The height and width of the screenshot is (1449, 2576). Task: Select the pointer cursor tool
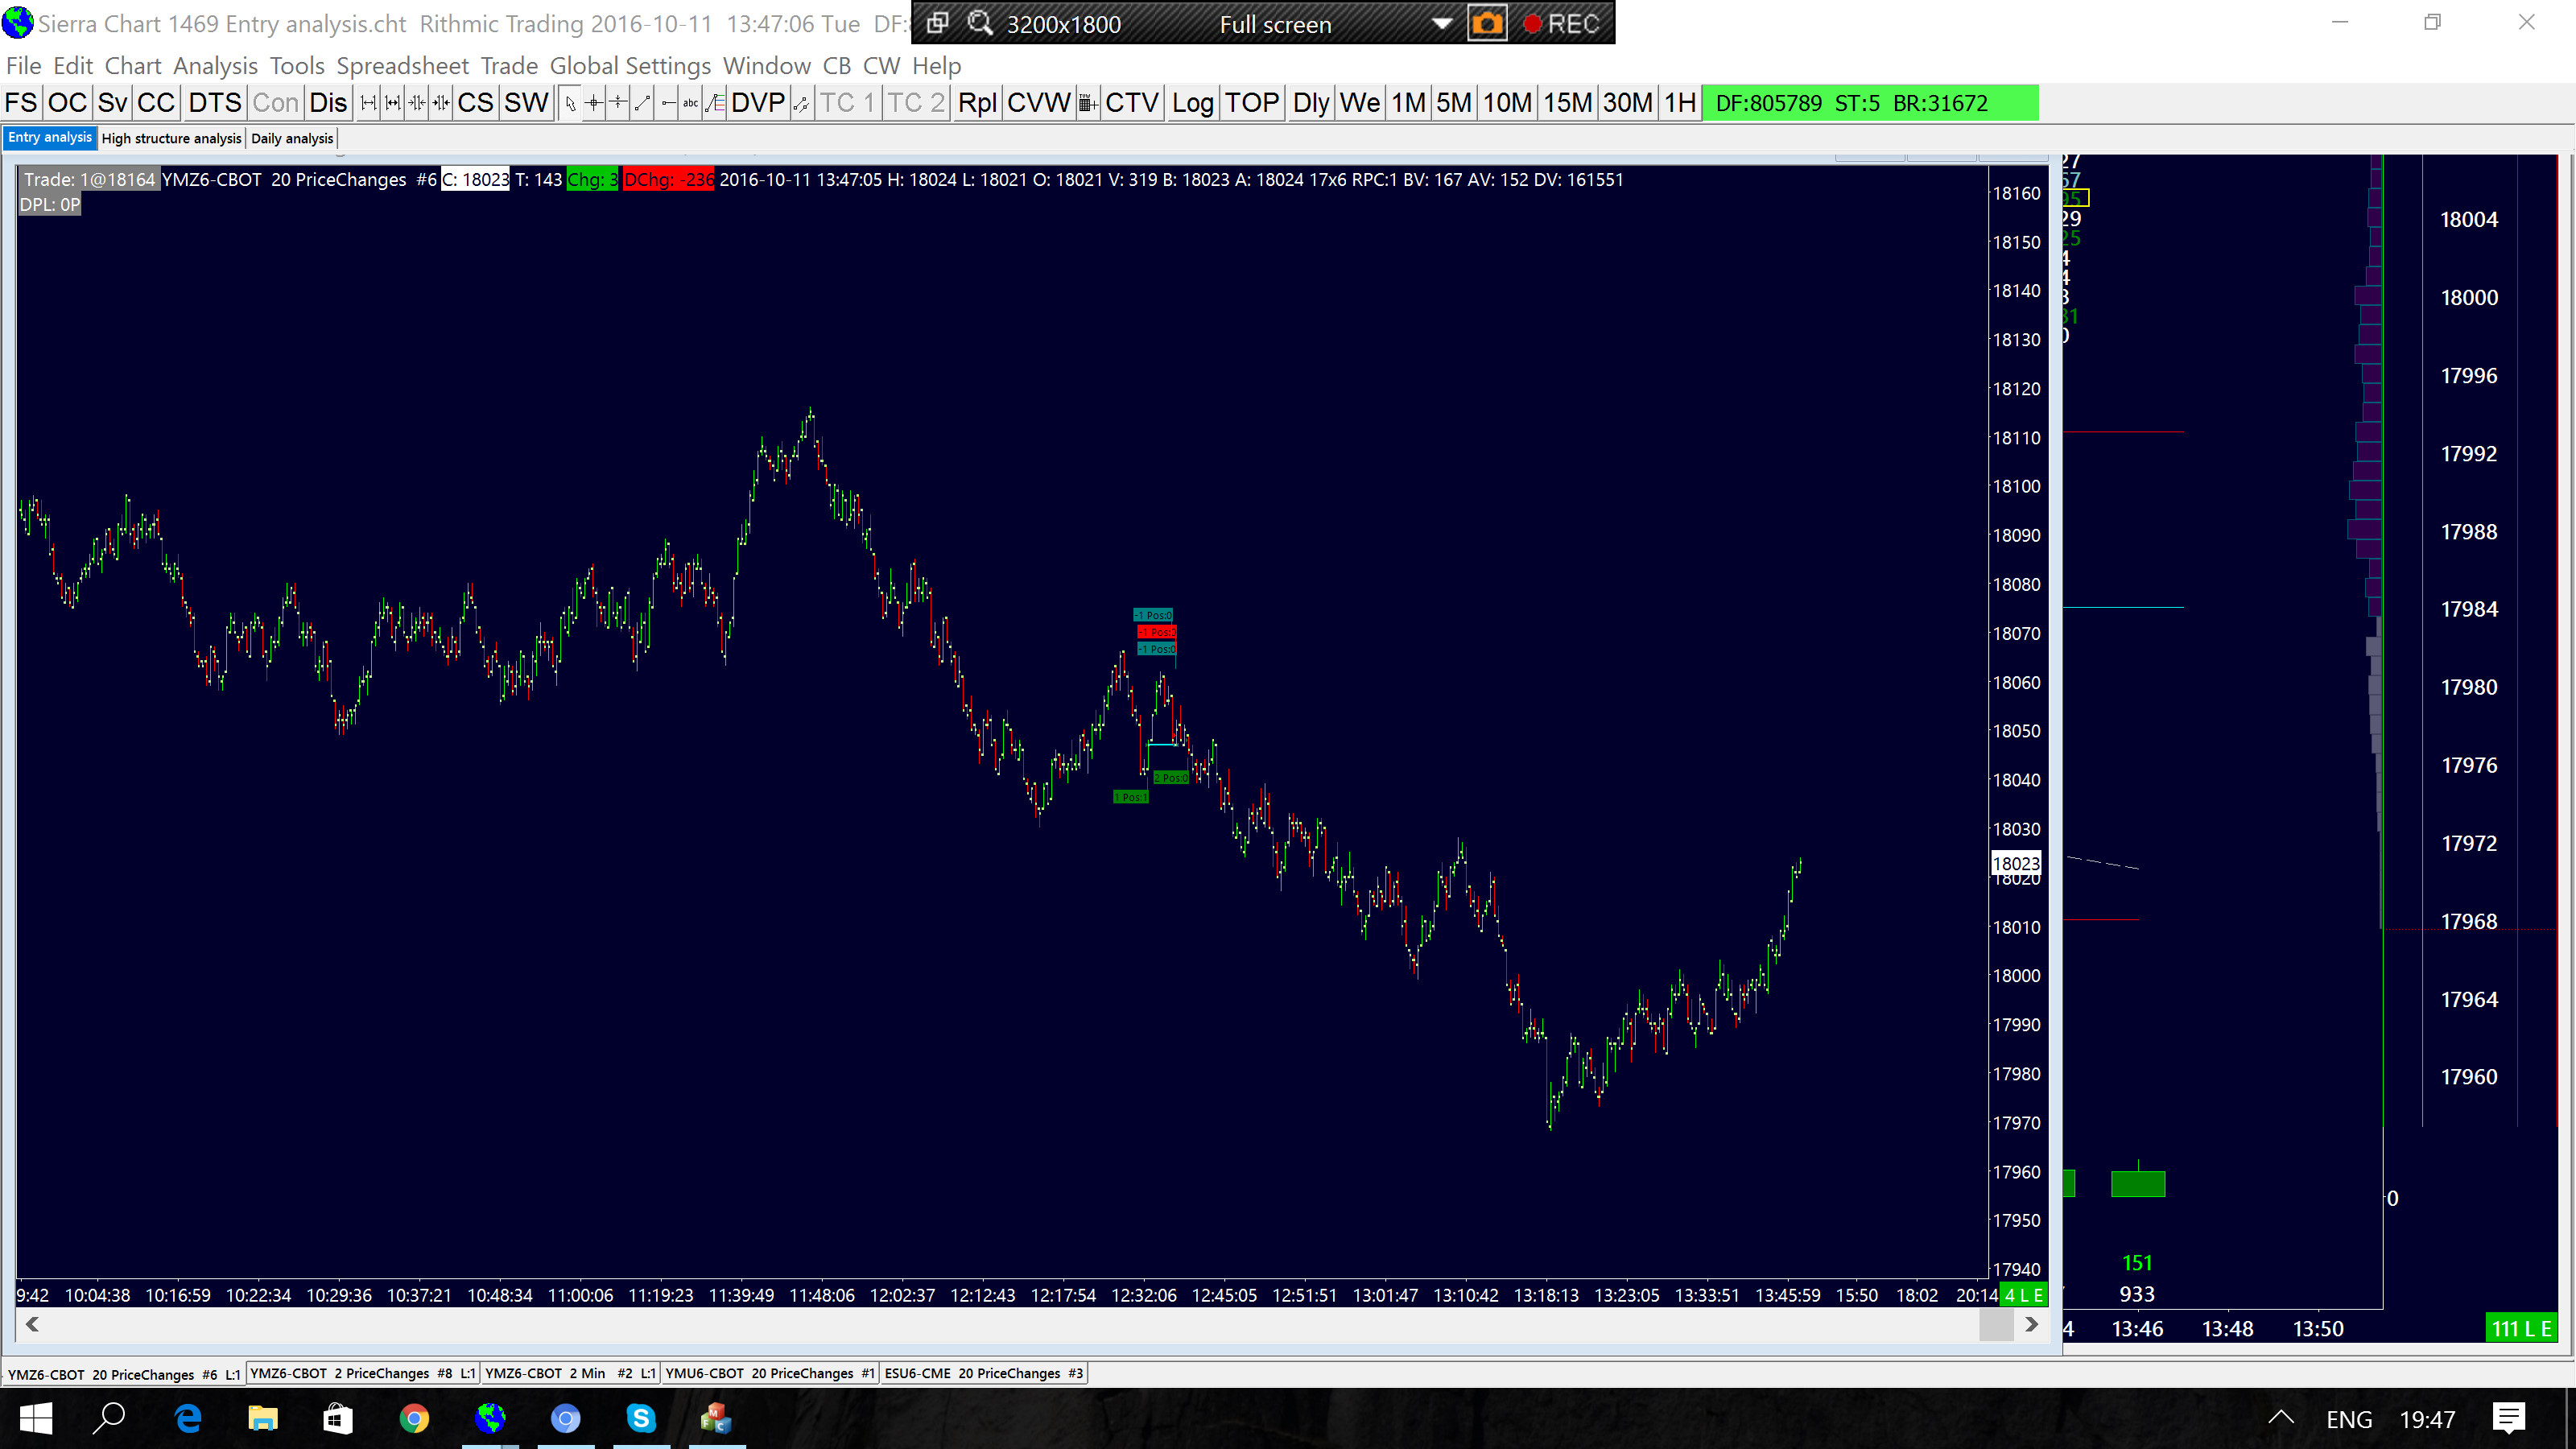point(570,103)
